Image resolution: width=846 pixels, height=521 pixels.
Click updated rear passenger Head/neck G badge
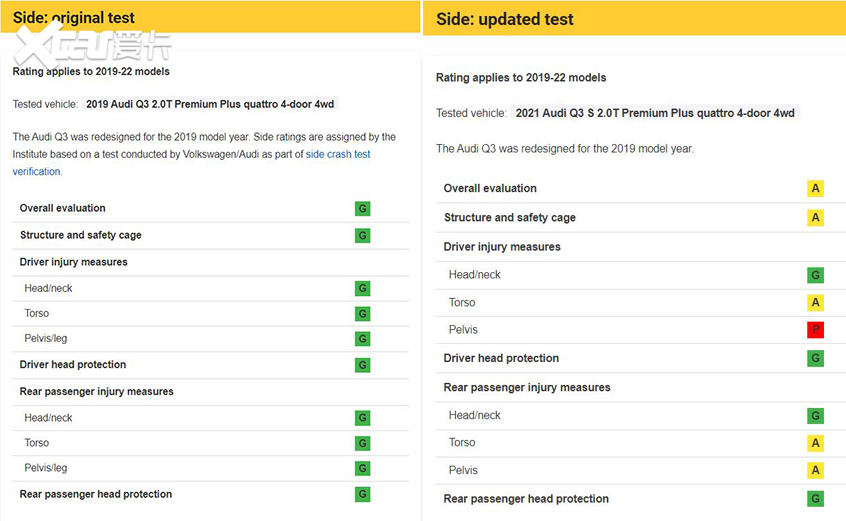tap(815, 416)
